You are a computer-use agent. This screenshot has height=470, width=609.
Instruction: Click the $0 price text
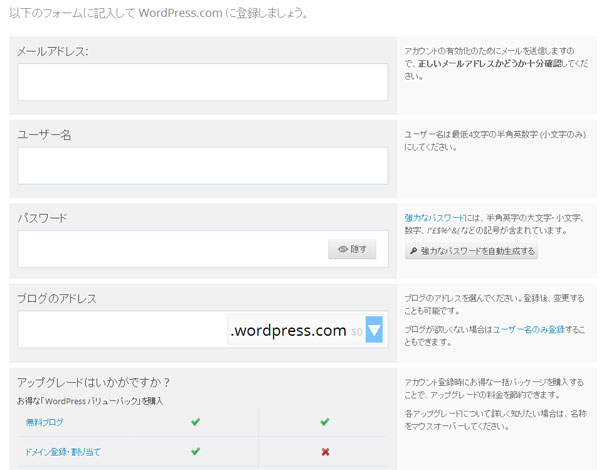tap(357, 332)
